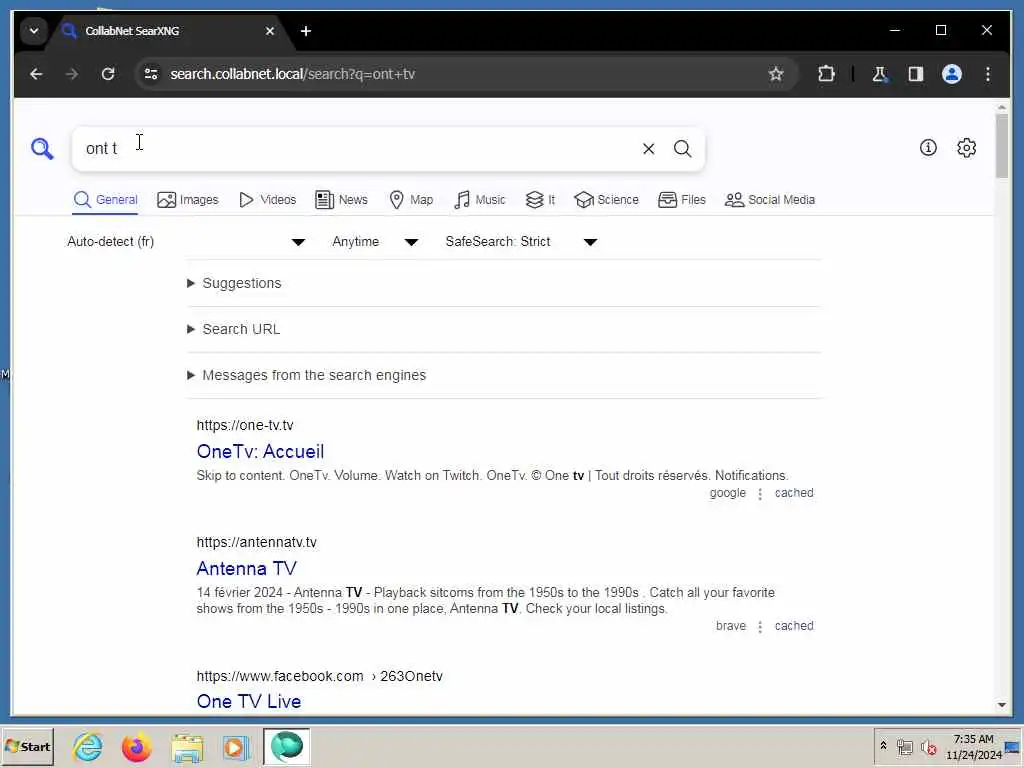Switch to the Videos category tab
This screenshot has width=1024, height=768.
click(x=268, y=200)
